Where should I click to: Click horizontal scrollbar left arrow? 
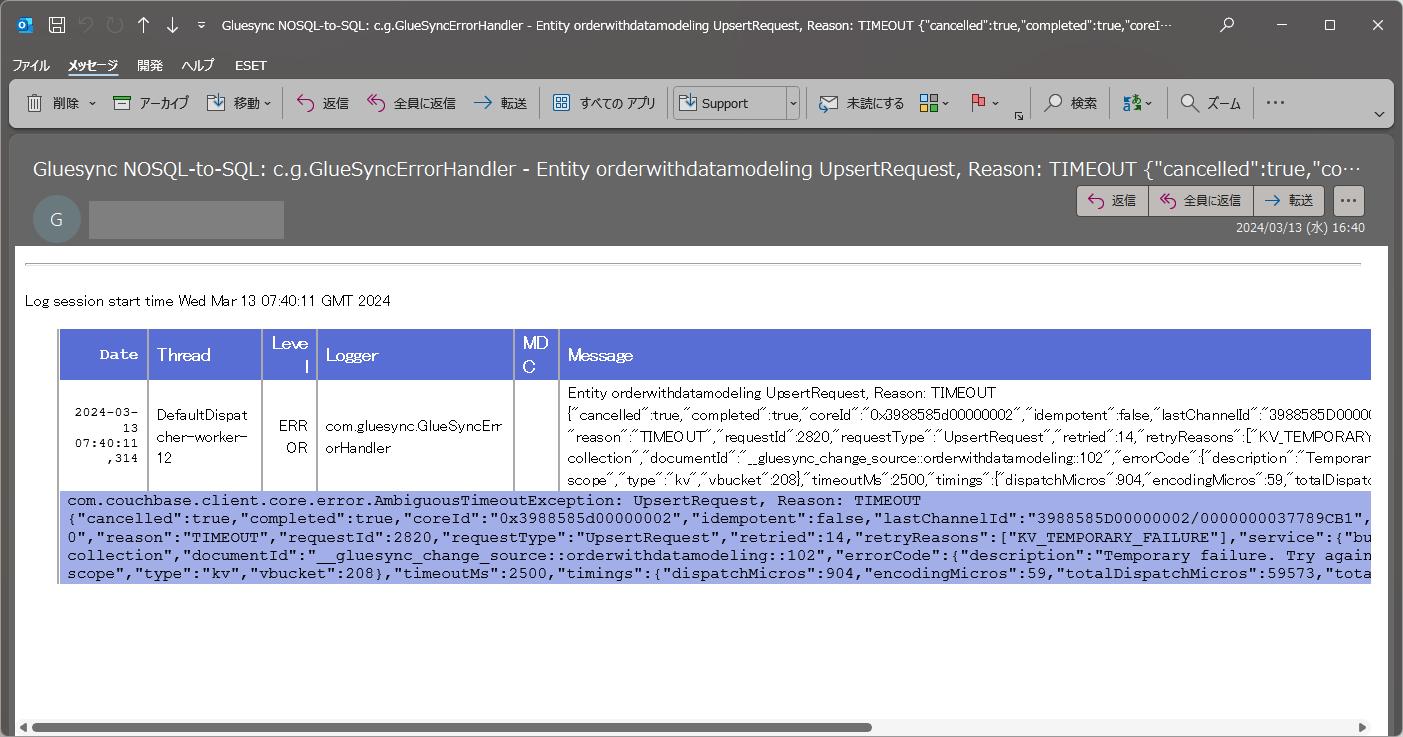[23, 728]
